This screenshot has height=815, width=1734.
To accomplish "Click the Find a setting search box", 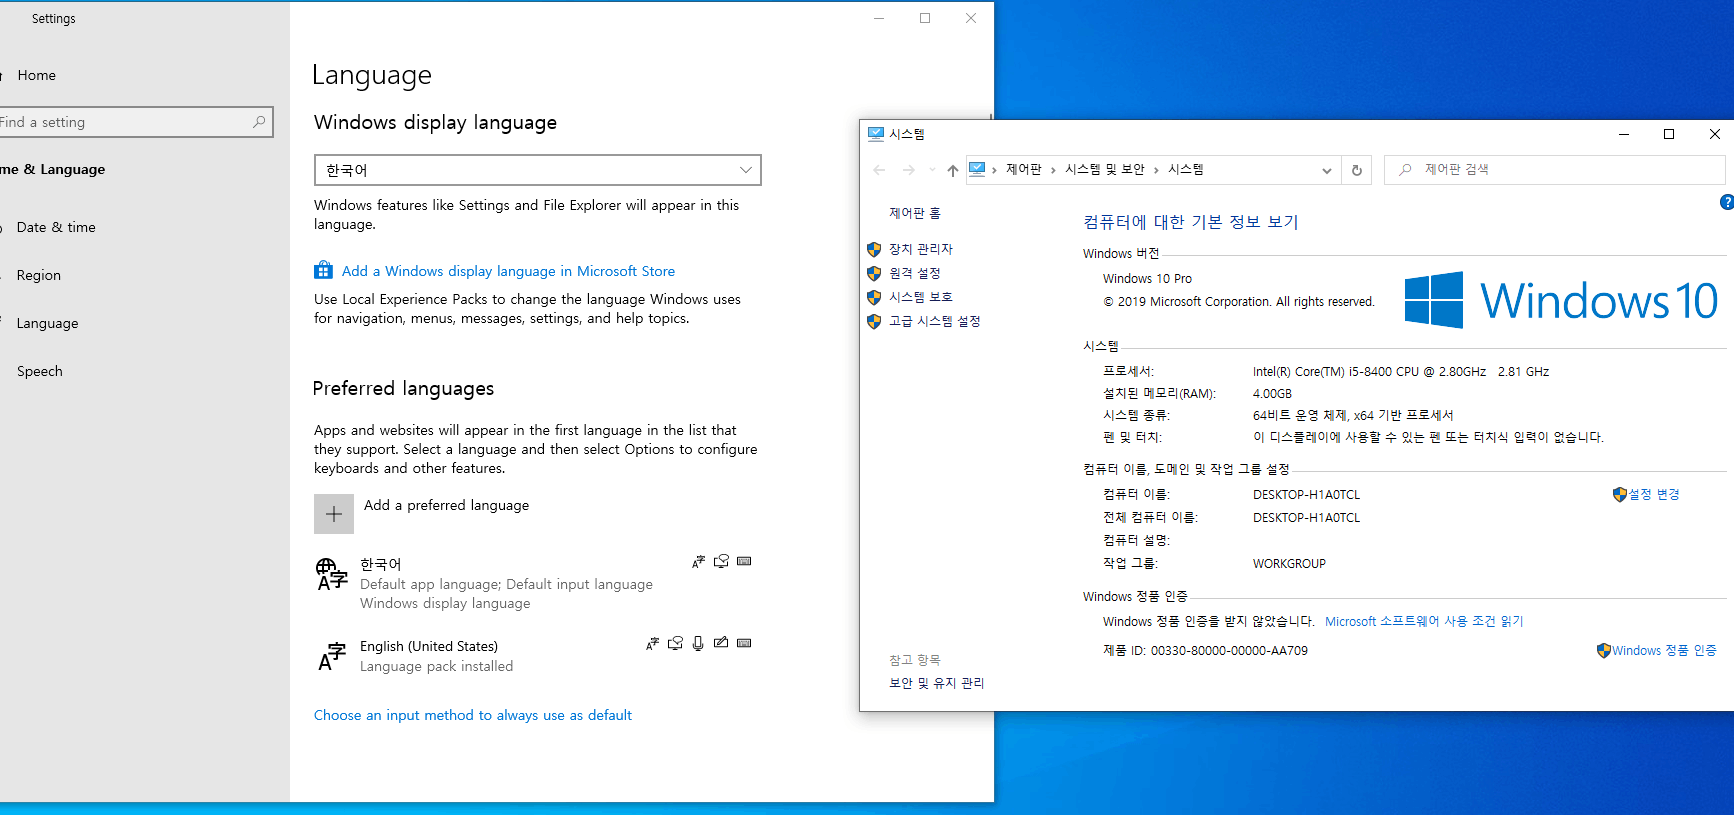I will pos(136,122).
